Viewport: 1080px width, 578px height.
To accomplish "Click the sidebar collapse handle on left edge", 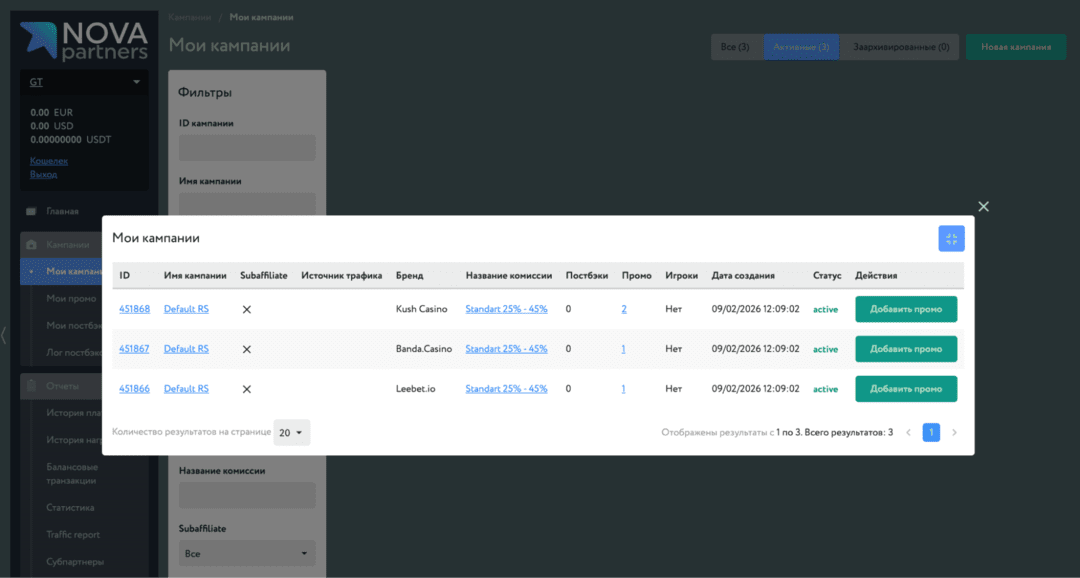I will click(x=4, y=335).
